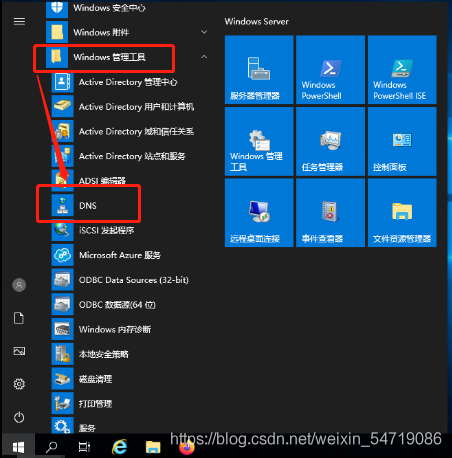
Task: Open Active Directory 用户和计算机 icon
Action: tap(62, 107)
